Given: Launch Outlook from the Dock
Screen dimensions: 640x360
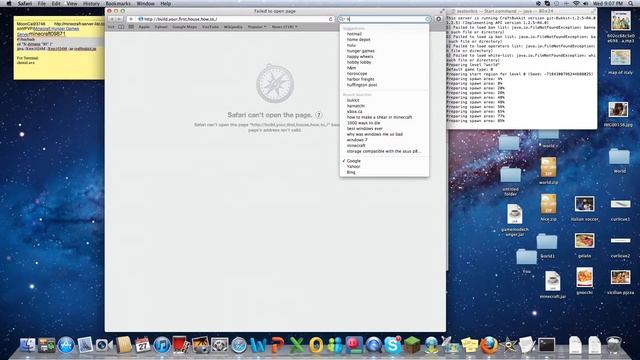Looking at the screenshot, I should (x=316, y=345).
